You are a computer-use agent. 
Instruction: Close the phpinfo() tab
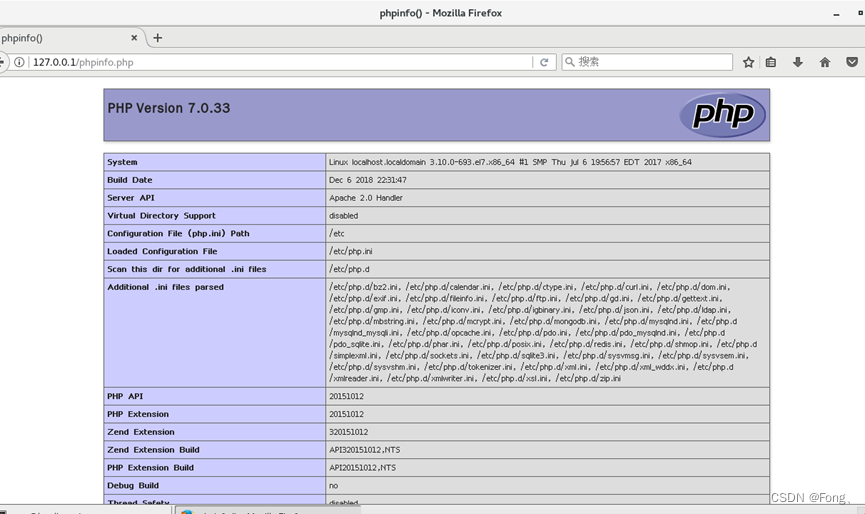(134, 38)
